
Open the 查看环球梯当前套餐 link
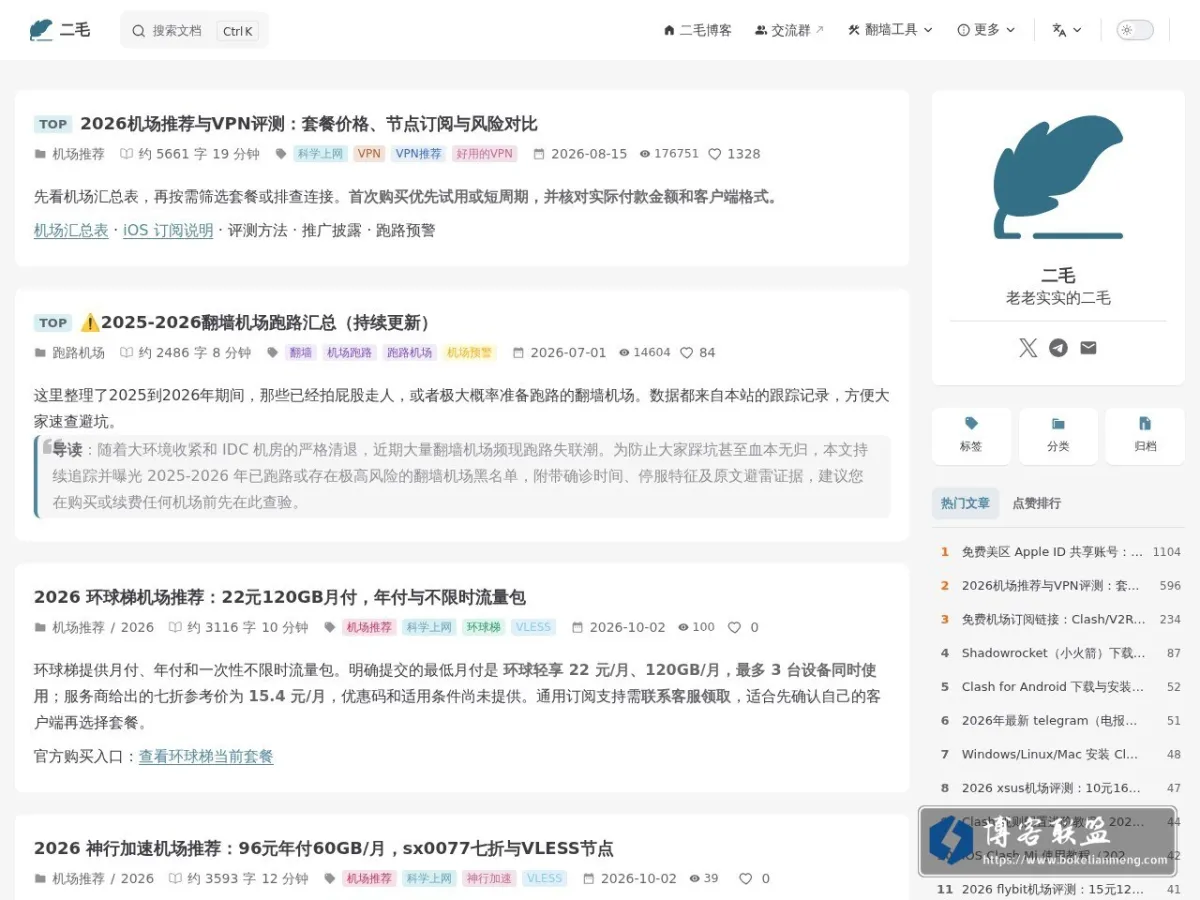pyautogui.click(x=206, y=757)
